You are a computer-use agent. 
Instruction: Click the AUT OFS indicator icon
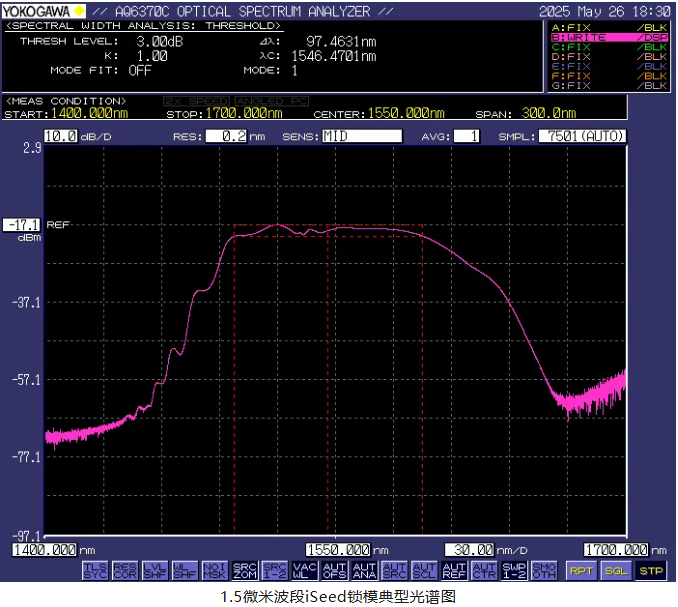click(335, 570)
